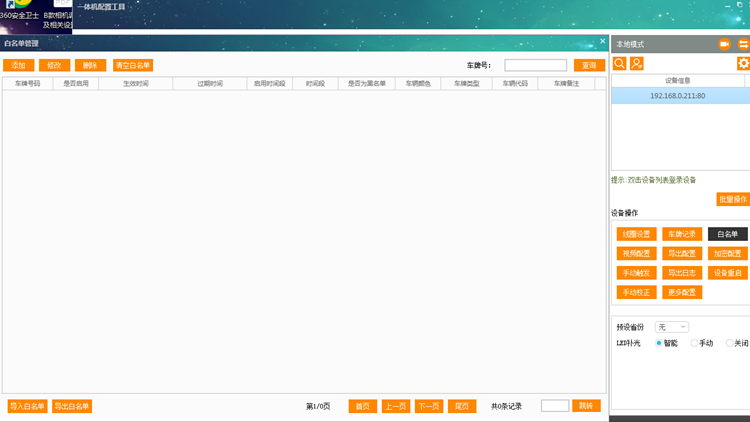The height and width of the screenshot is (422, 750).
Task: Click the 车牌备注 column header
Action: tap(566, 83)
